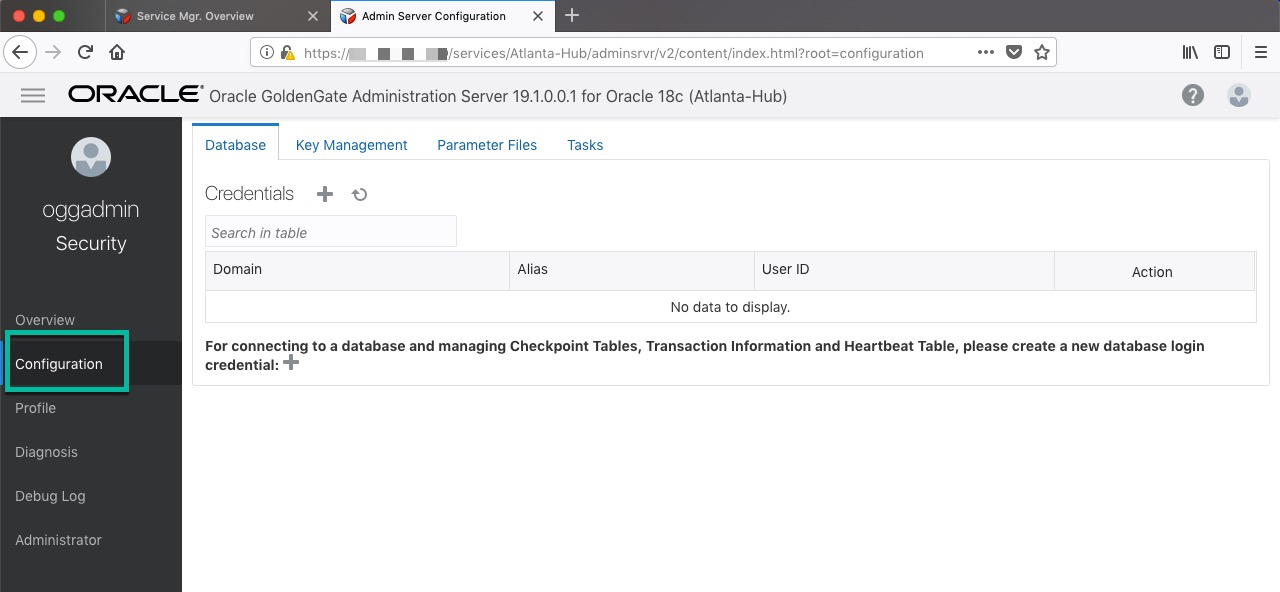Click the Search in table field
Viewport: 1280px width, 592px height.
(330, 231)
